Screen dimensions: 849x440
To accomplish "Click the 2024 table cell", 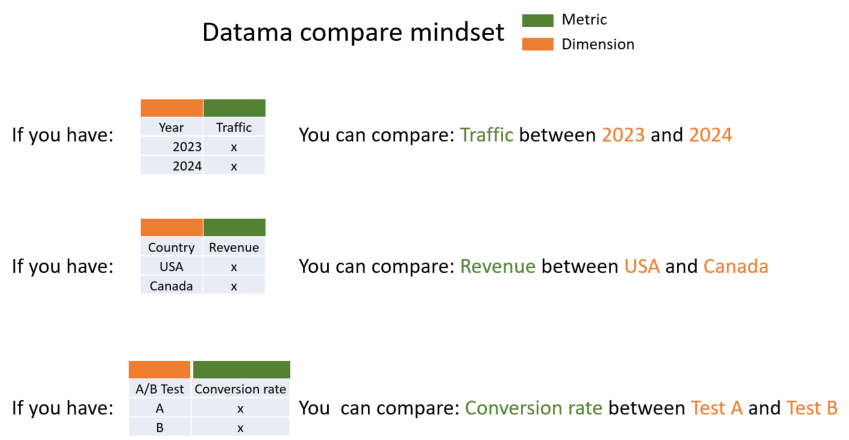I will point(171,166).
